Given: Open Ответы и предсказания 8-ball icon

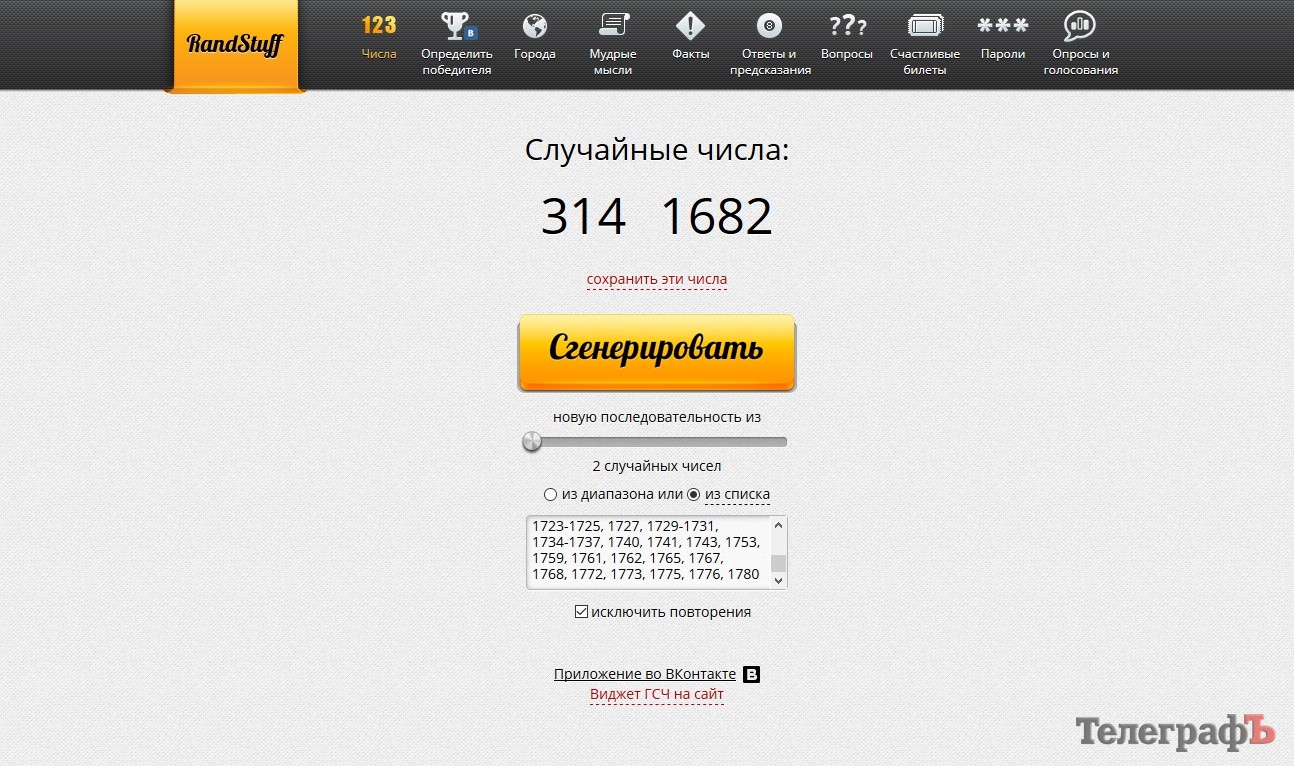Looking at the screenshot, I should tap(769, 26).
